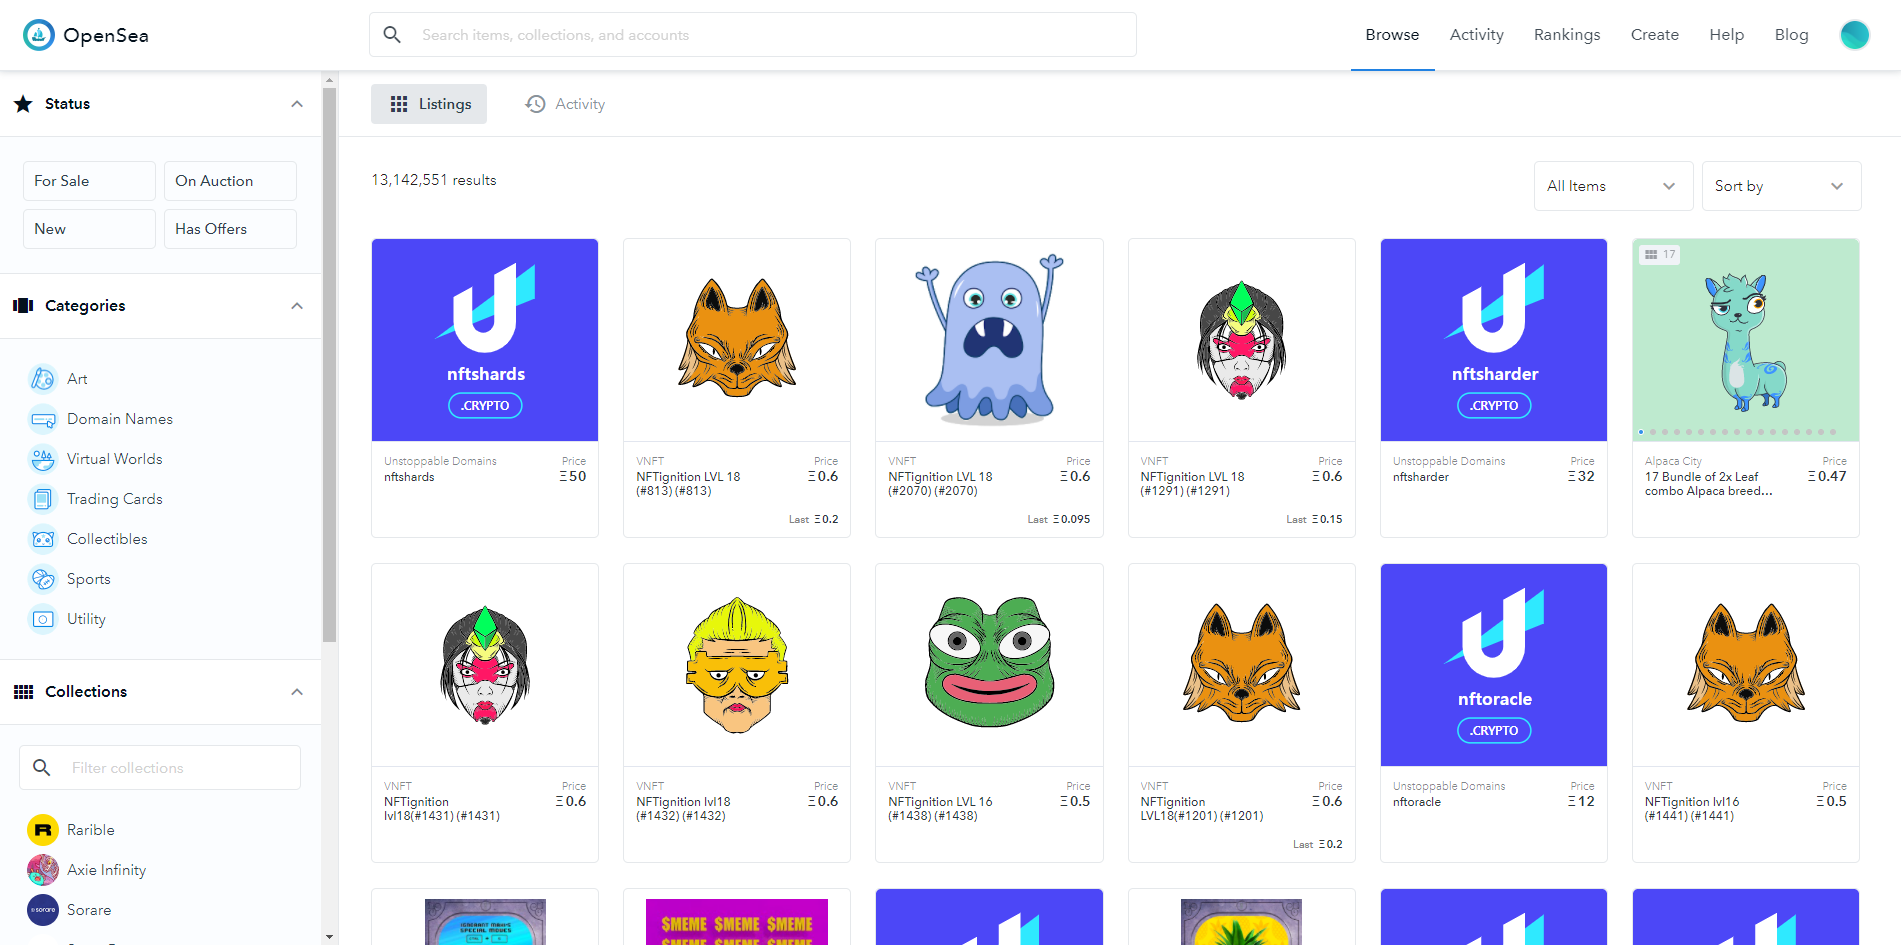Open the Activity nav link in header

point(1476,35)
